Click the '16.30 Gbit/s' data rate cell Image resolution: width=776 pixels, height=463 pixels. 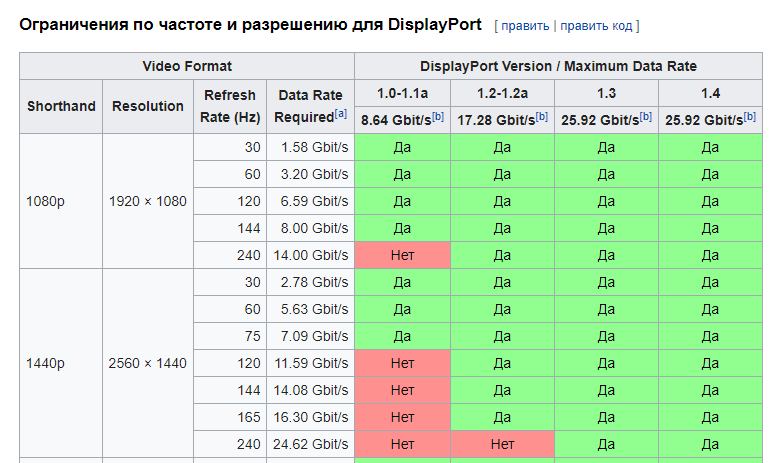(x=311, y=417)
